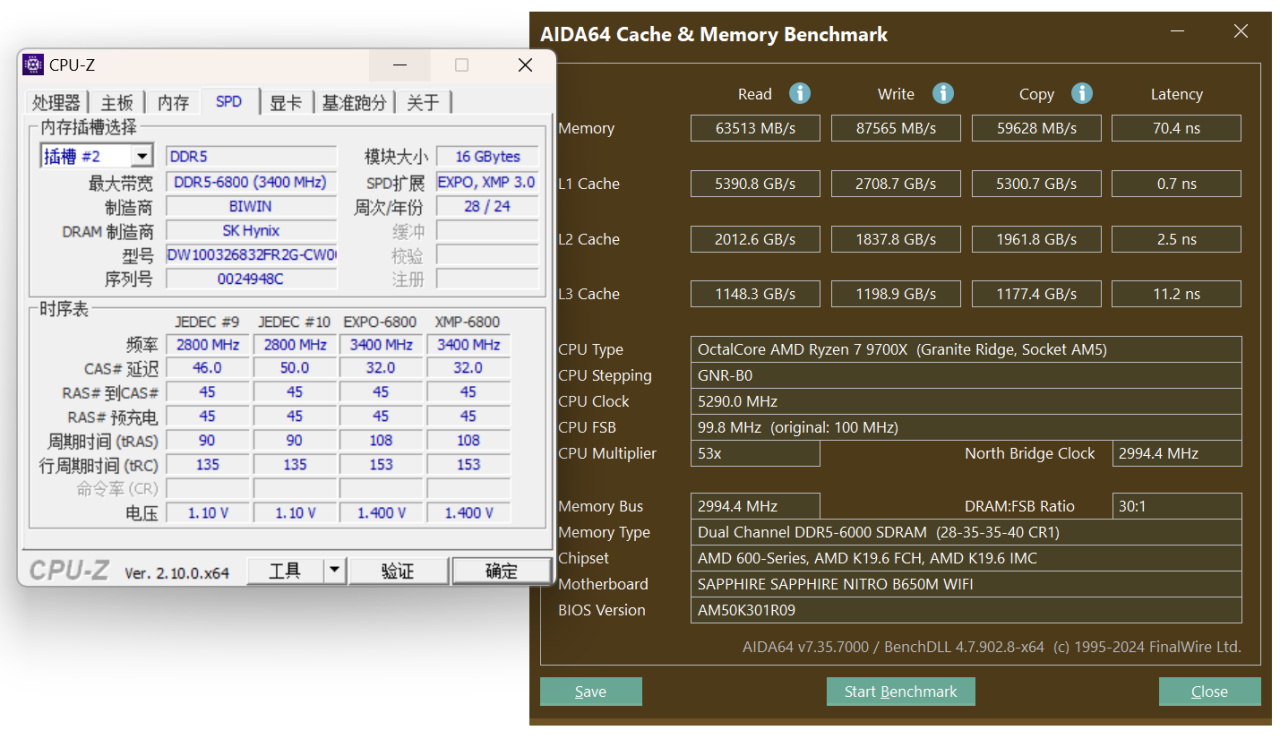Minimize the CPU-Z window
The height and width of the screenshot is (739, 1280).
(x=400, y=65)
